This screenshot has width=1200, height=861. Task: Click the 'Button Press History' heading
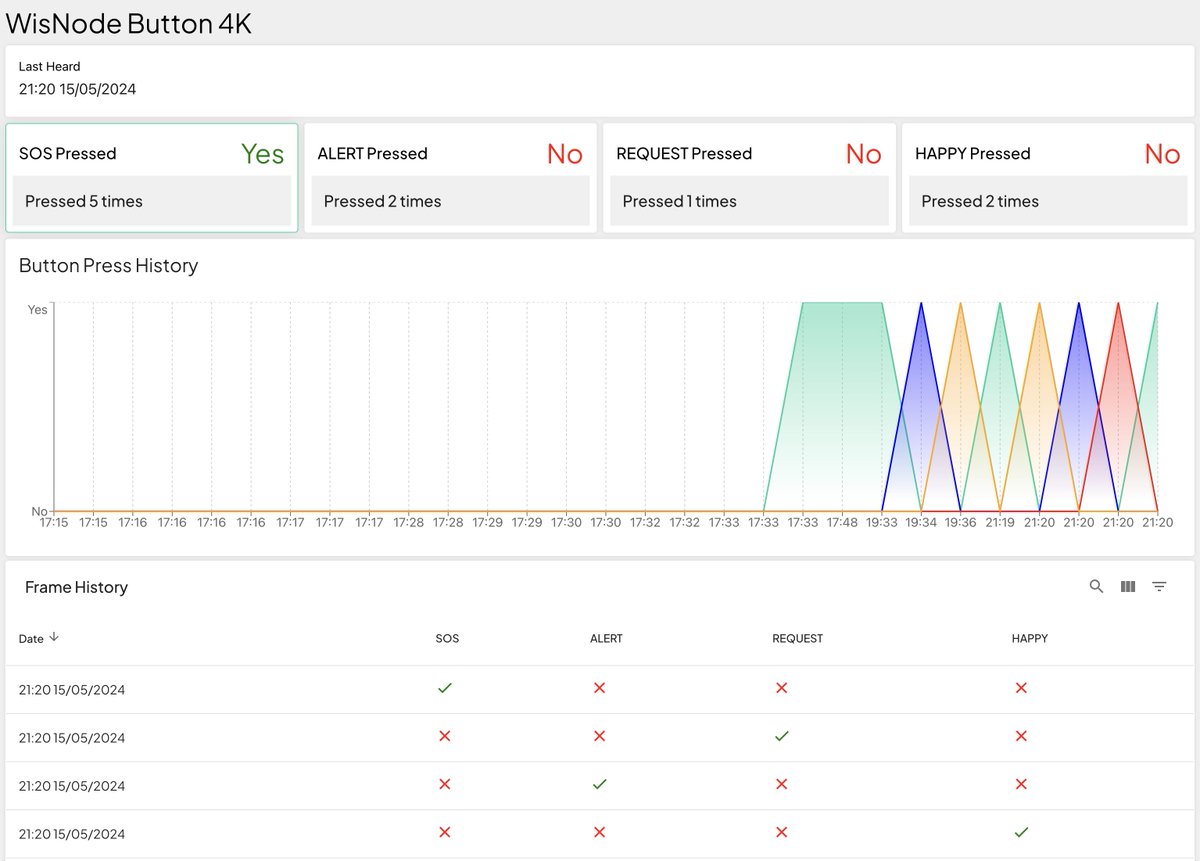tap(109, 265)
